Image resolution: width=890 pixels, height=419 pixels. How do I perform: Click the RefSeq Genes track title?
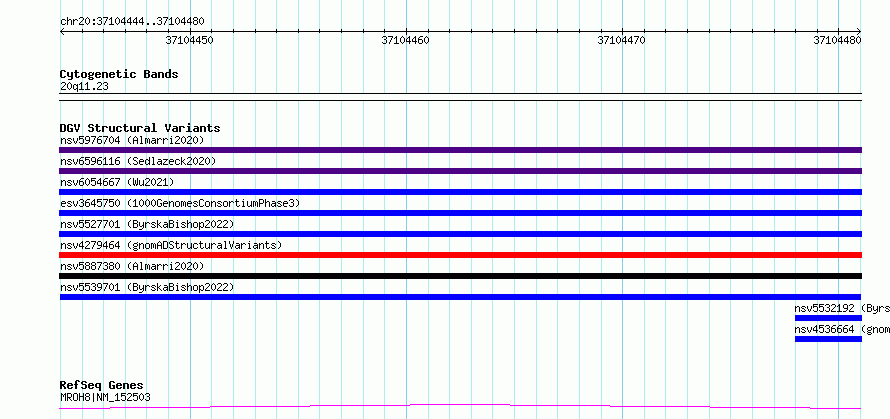tap(101, 385)
